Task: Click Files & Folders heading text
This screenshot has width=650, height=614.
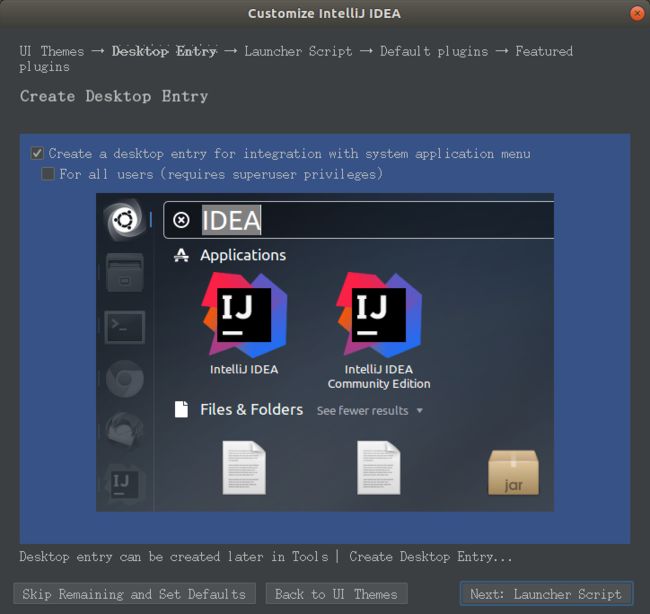Action: (x=252, y=410)
